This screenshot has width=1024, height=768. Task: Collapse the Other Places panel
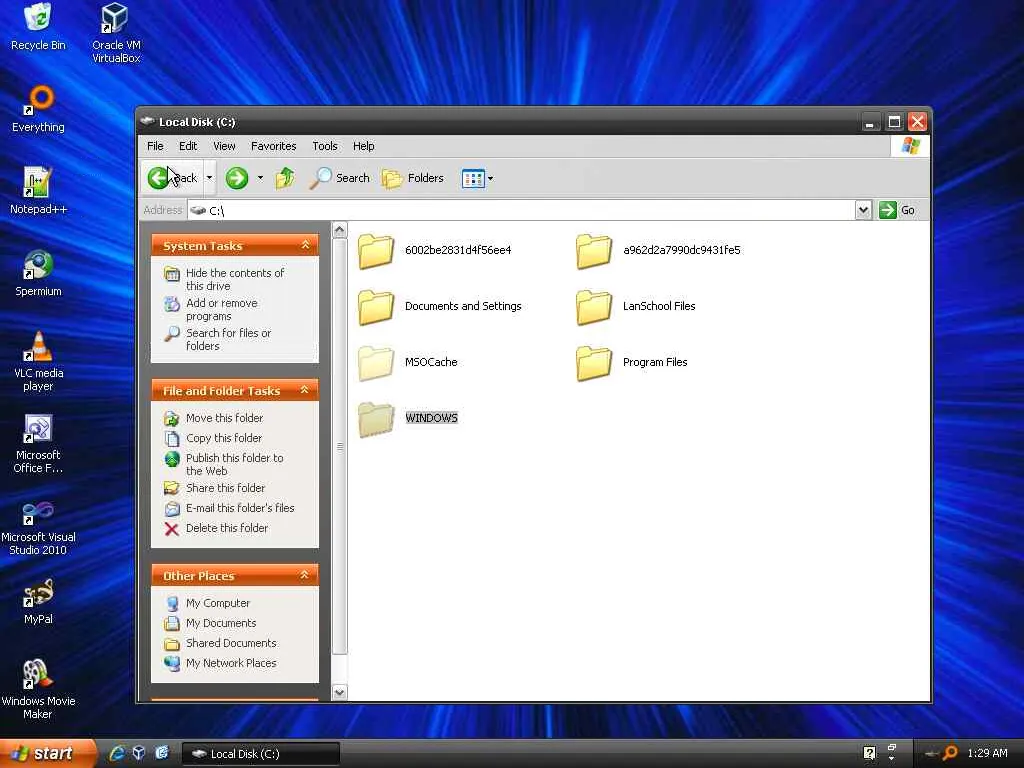[304, 575]
